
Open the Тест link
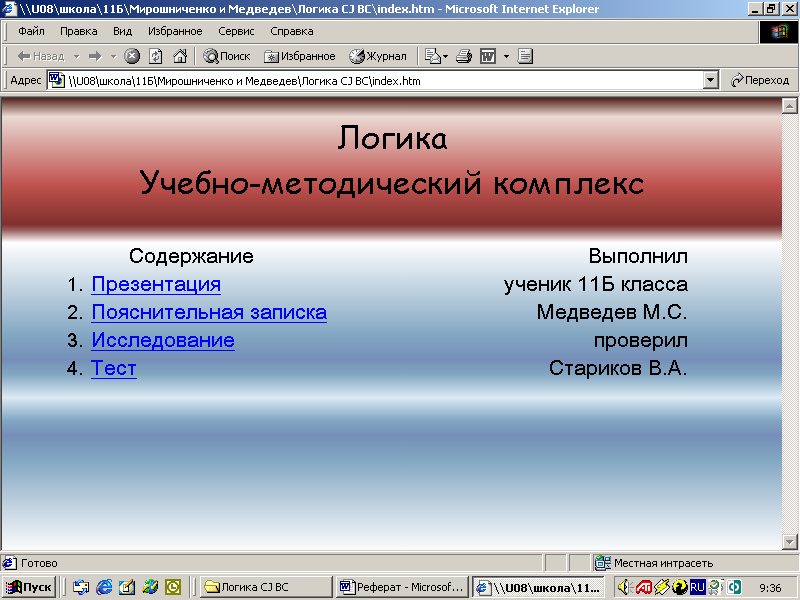[x=114, y=368]
